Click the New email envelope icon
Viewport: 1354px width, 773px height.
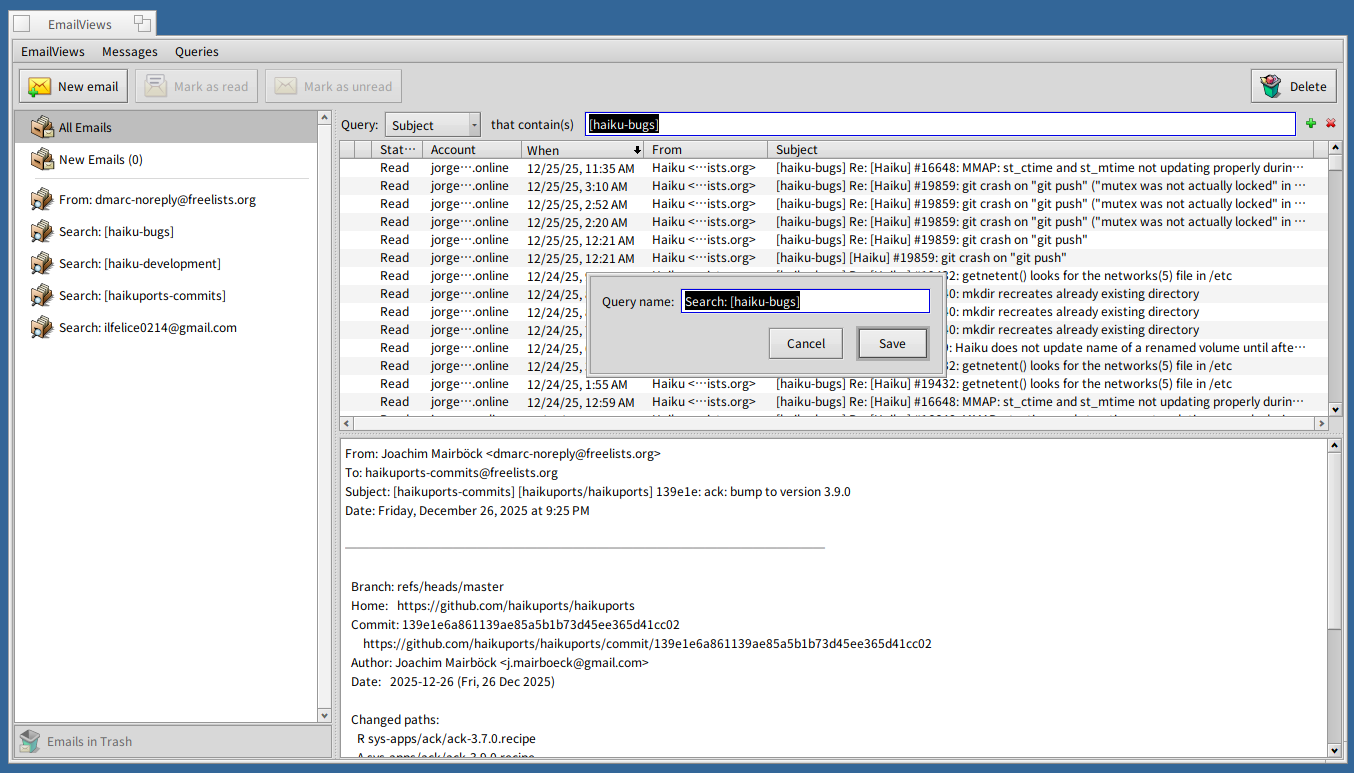39,87
